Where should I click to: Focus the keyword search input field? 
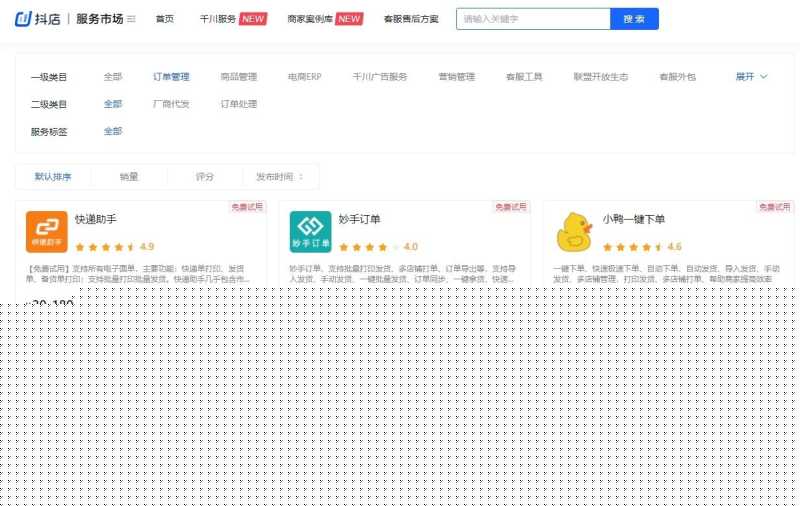[x=533, y=19]
